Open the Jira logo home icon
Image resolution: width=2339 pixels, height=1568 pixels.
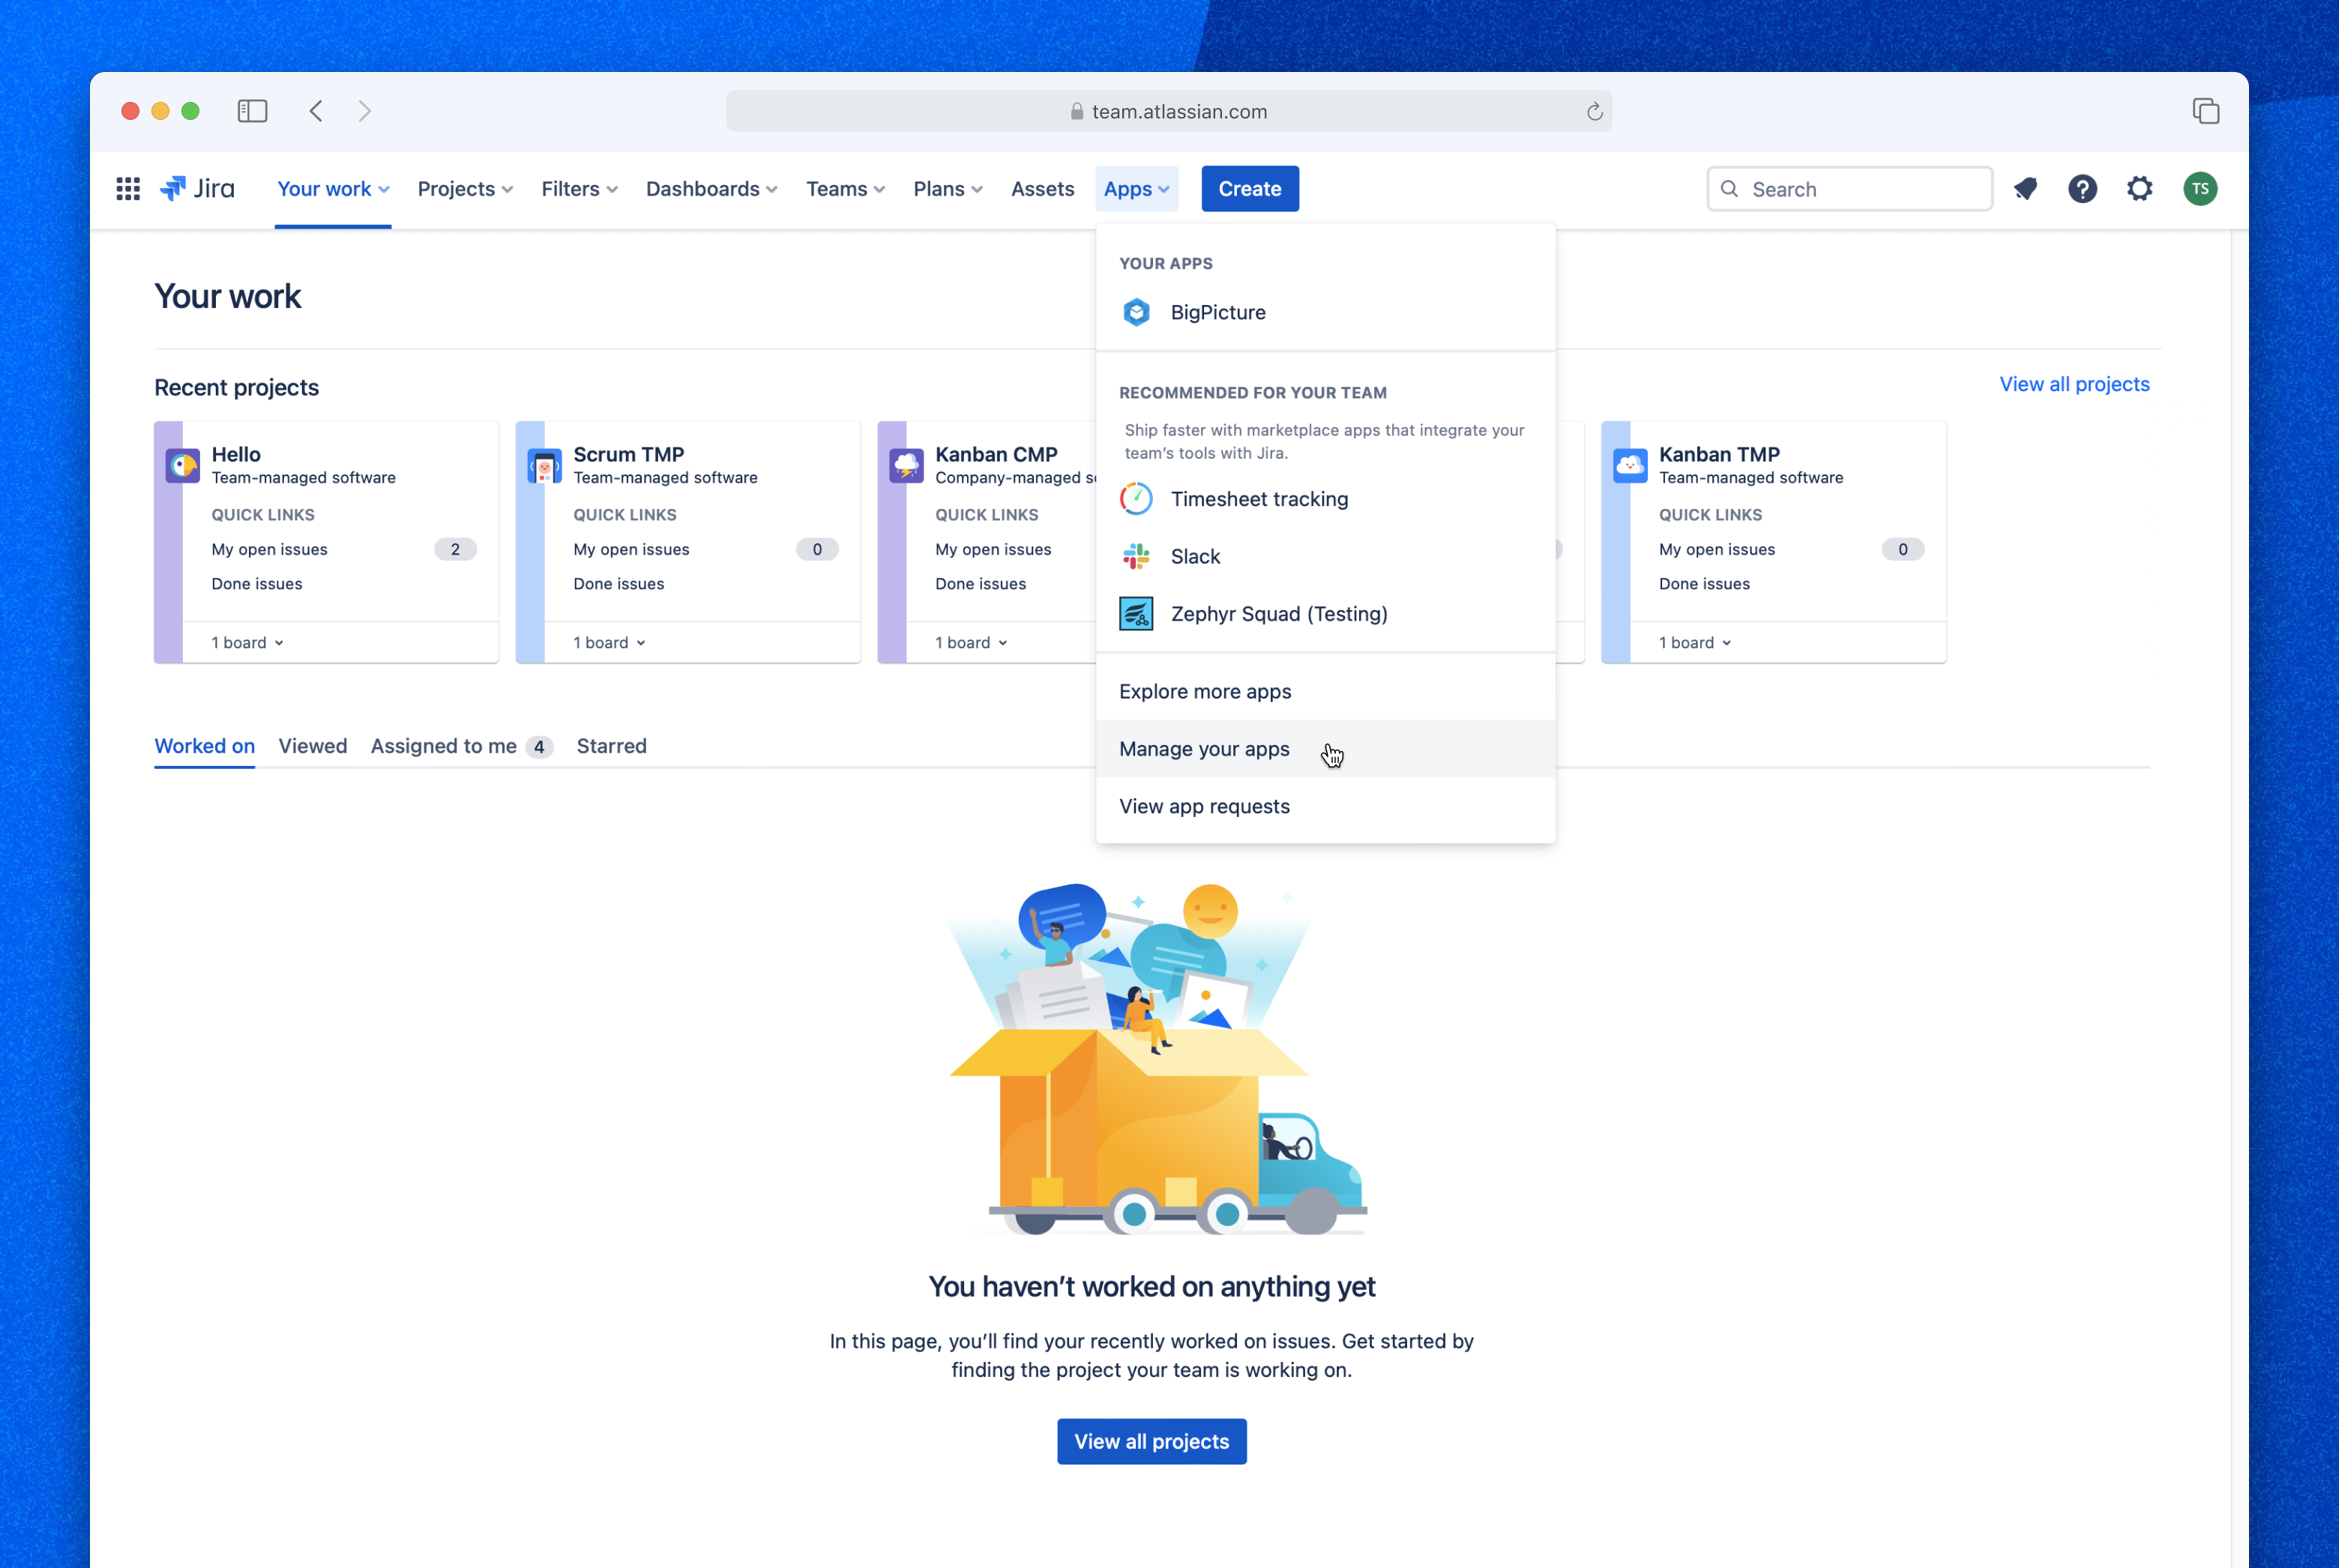pyautogui.click(x=196, y=188)
